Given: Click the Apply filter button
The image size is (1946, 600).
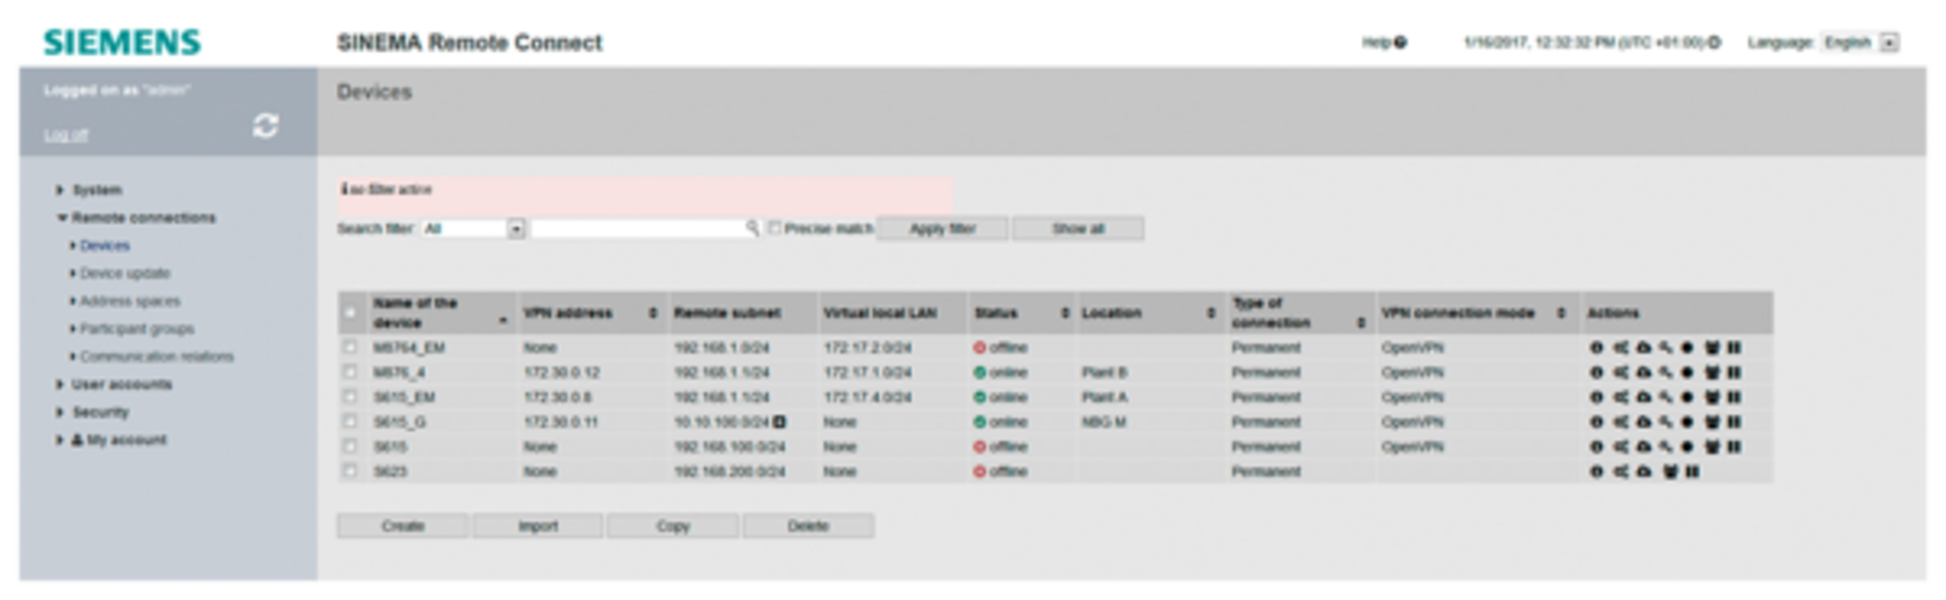Looking at the screenshot, I should tap(942, 229).
